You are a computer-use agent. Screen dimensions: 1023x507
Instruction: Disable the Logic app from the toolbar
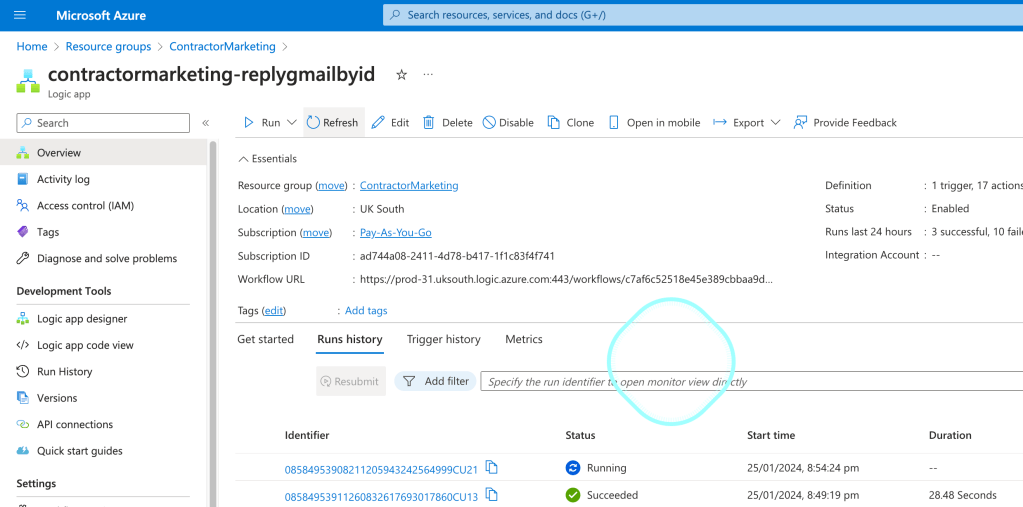(x=508, y=123)
